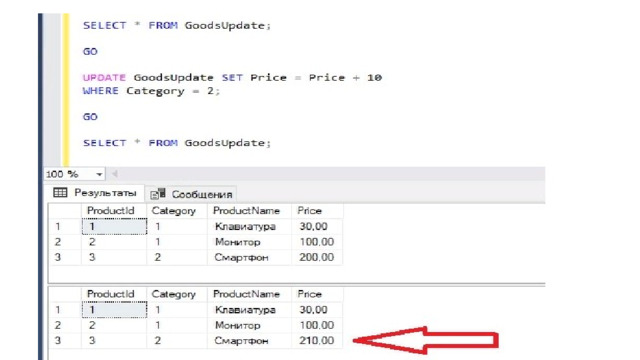Image resolution: width=640 pixels, height=360 pixels.
Task: Select highlighted ProductId 1 cell, first grid
Action: click(114, 227)
